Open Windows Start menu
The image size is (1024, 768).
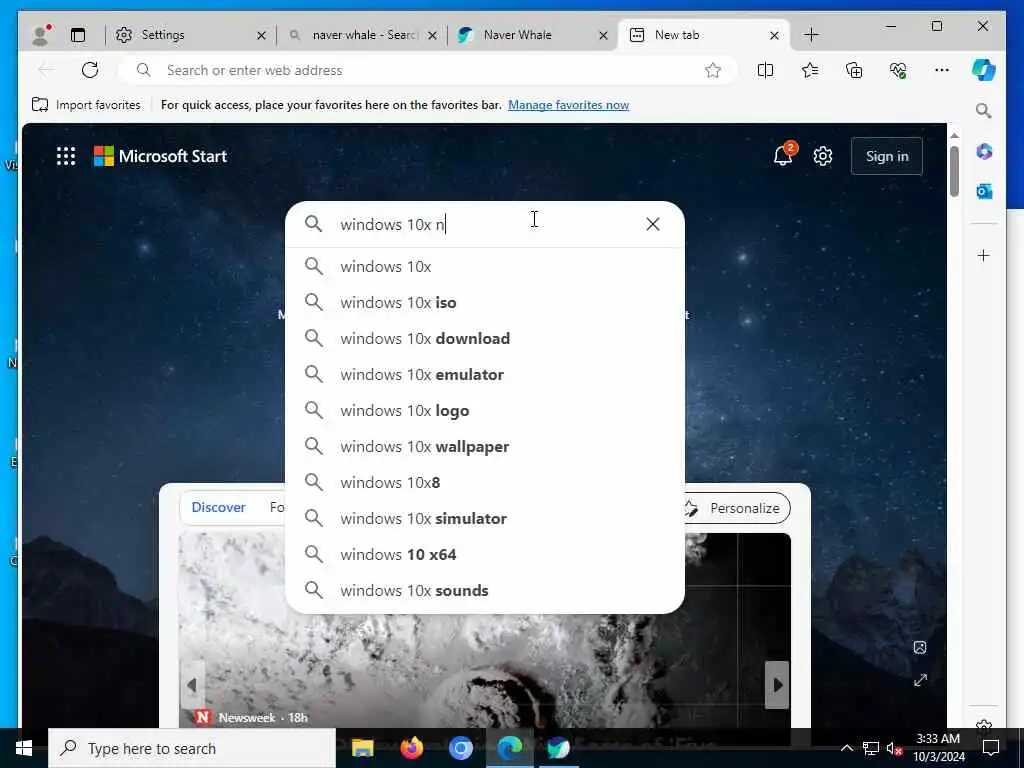[x=24, y=748]
